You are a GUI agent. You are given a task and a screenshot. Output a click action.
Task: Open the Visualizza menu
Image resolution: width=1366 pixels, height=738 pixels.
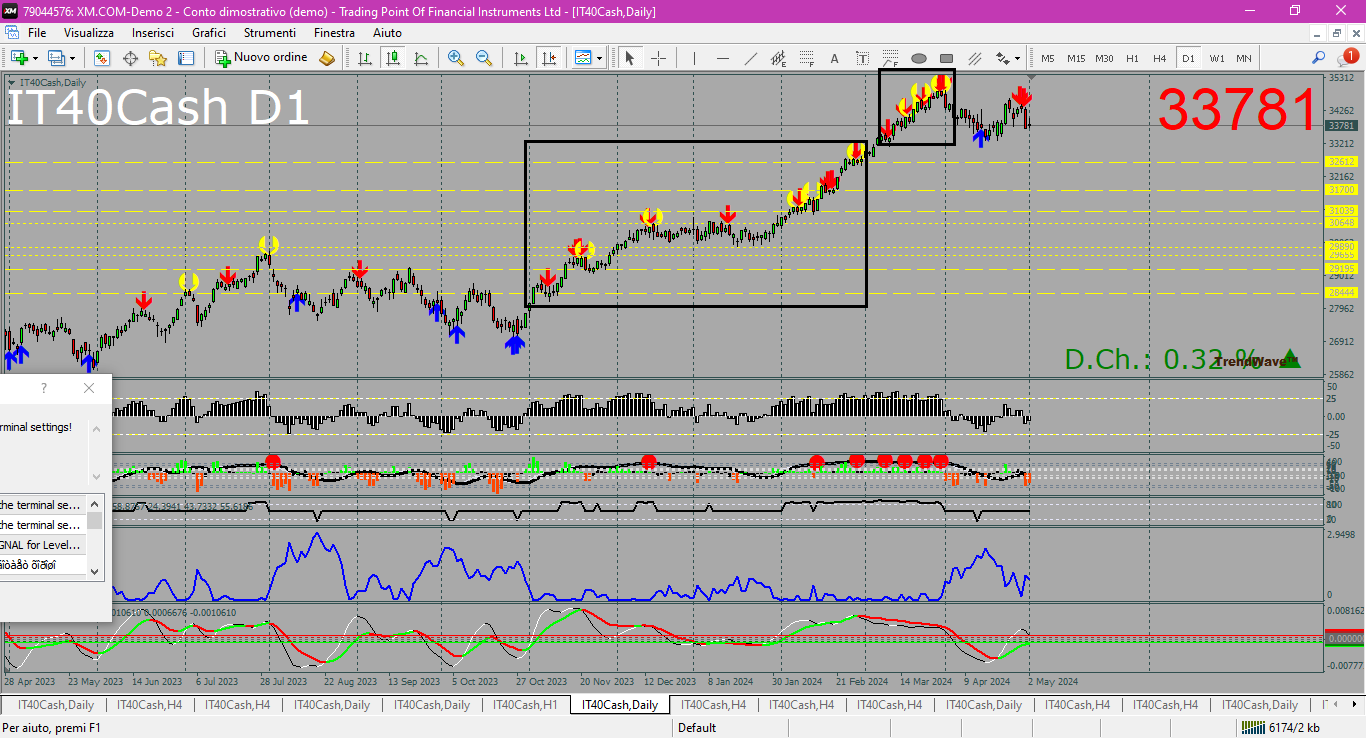(89, 33)
